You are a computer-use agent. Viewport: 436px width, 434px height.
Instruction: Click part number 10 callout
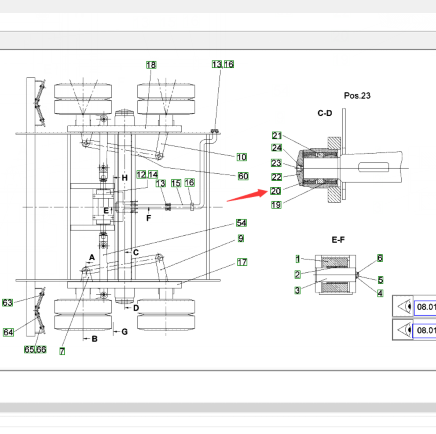point(241,157)
